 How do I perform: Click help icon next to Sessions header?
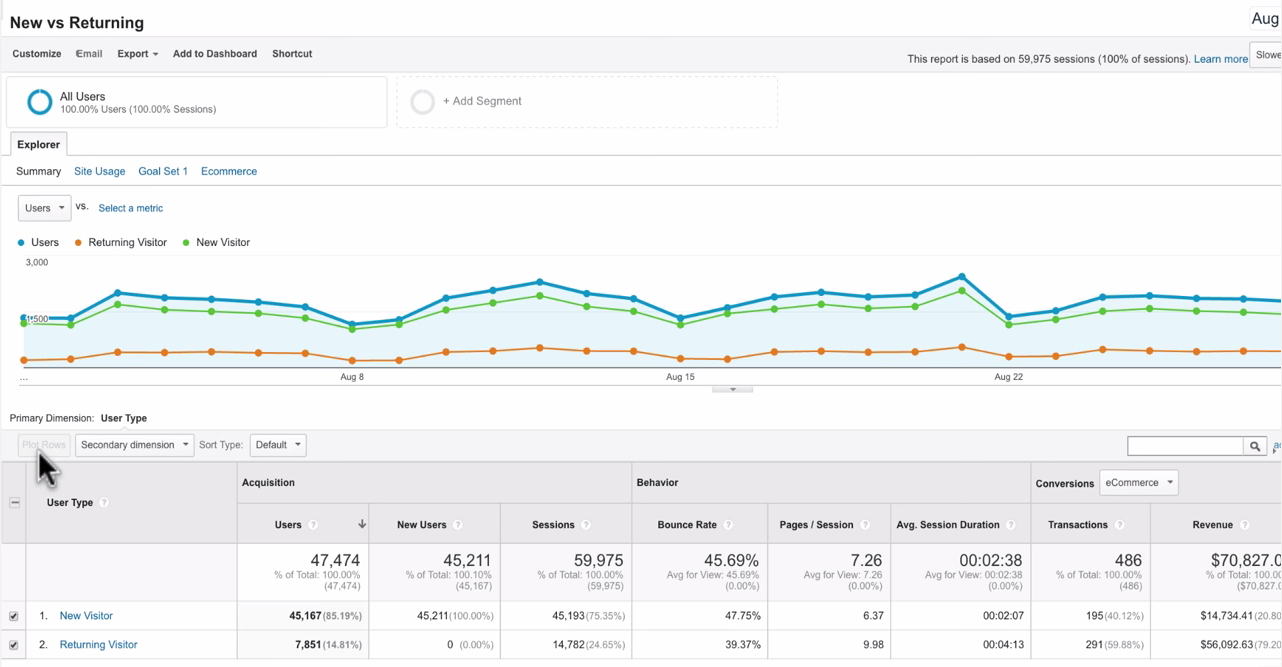pyautogui.click(x=586, y=525)
